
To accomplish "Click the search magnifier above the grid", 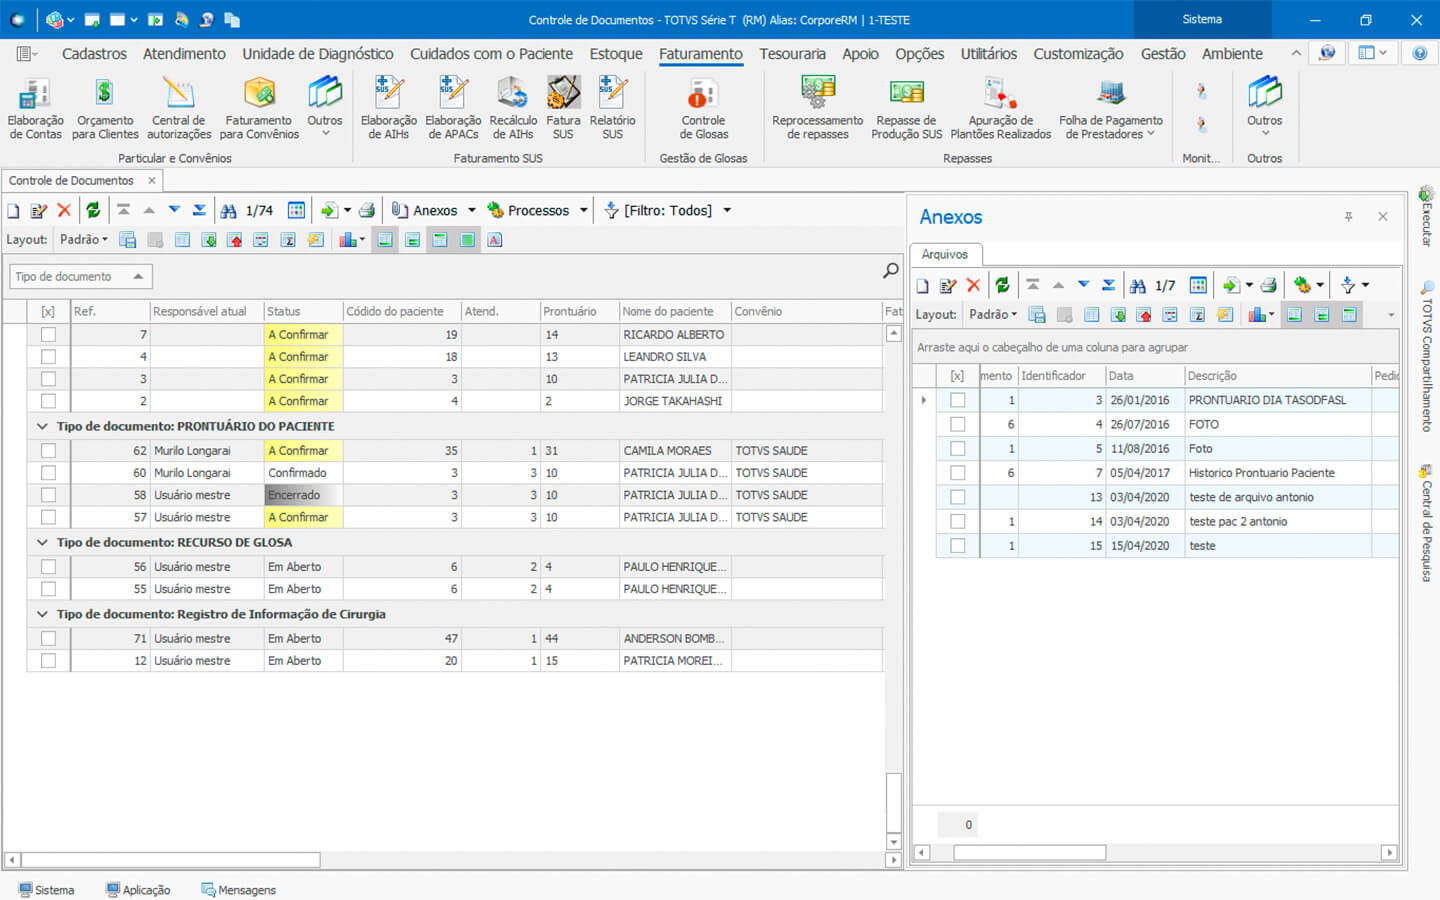I will [x=890, y=271].
